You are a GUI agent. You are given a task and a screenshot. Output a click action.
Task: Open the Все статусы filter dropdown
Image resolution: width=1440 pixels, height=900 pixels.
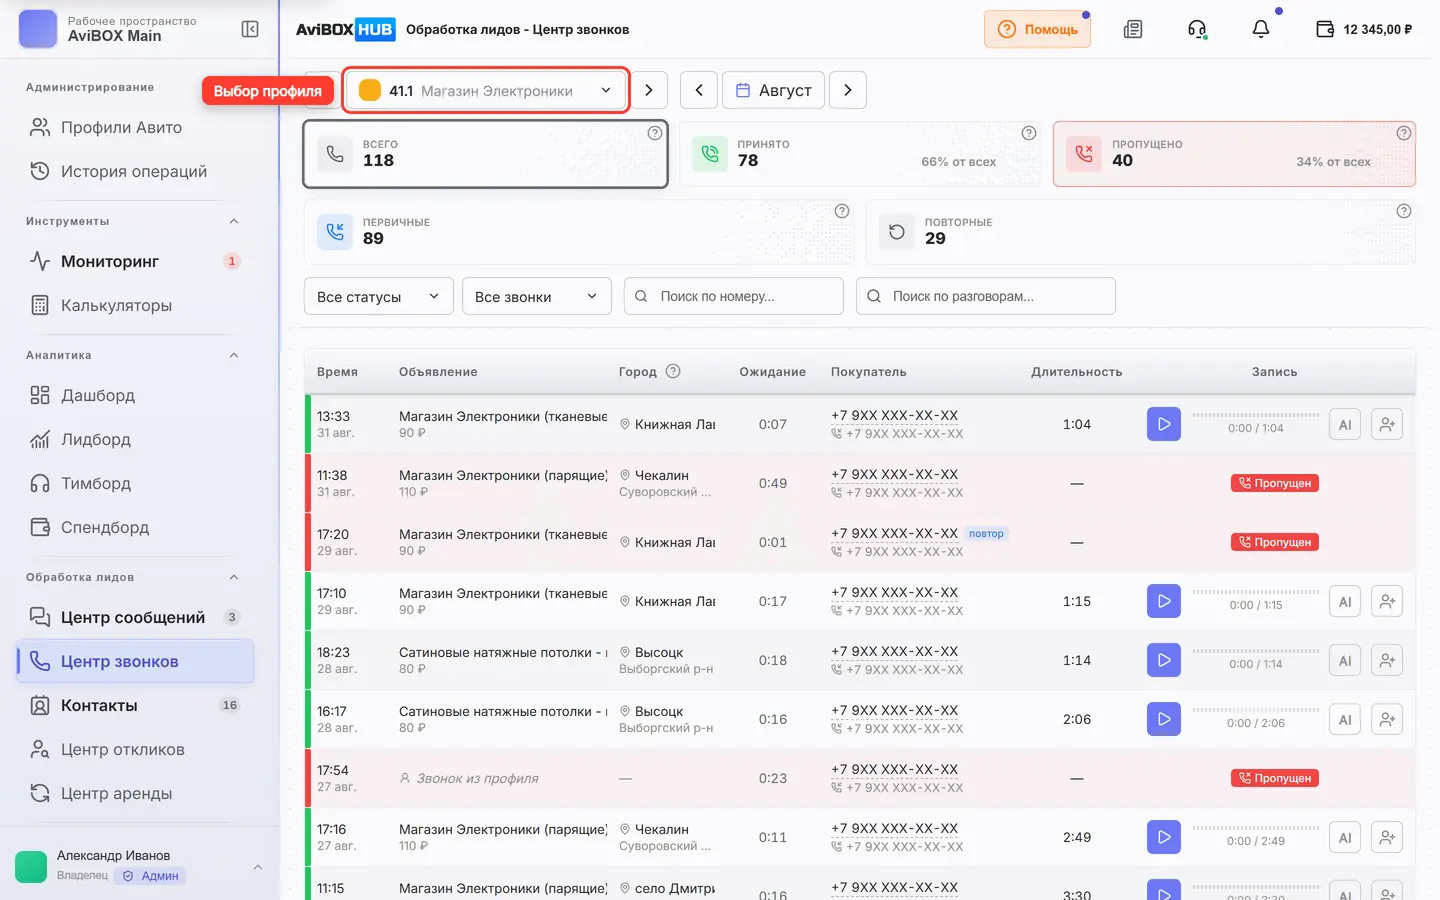click(378, 296)
